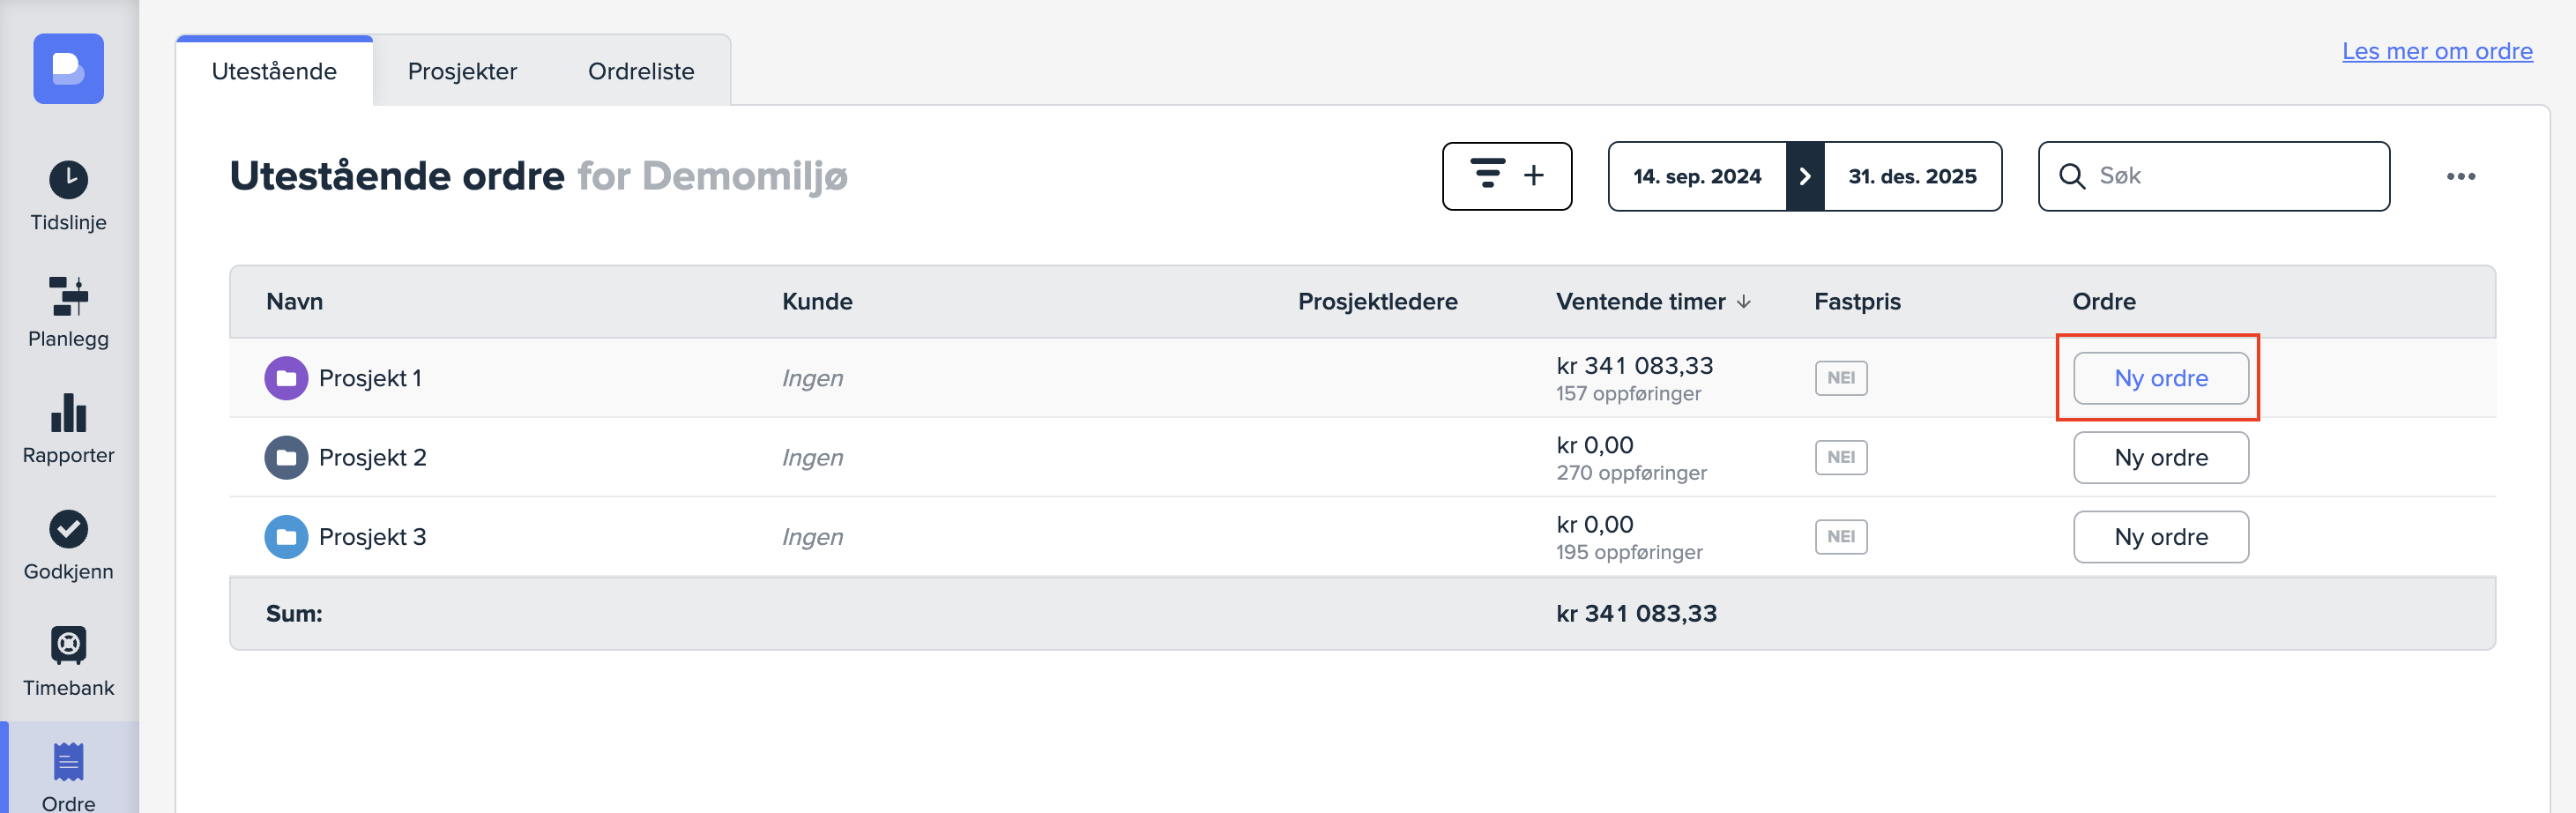2576x813 pixels.
Task: Click the app logo icon
Action: [x=68, y=69]
